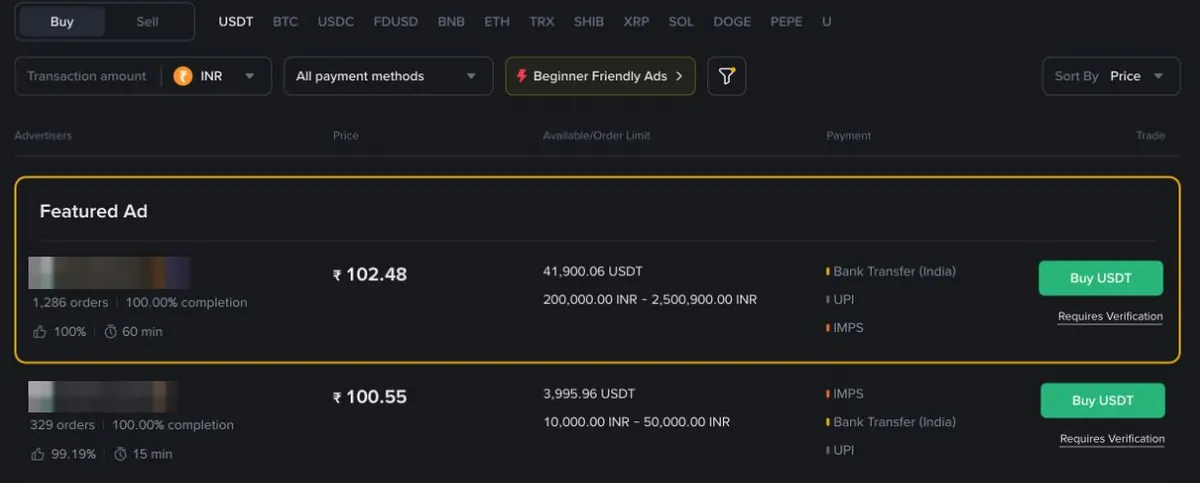The image size is (1200, 483).
Task: Open Requires Verification link for ₹100.55 ad
Action: pos(1112,439)
